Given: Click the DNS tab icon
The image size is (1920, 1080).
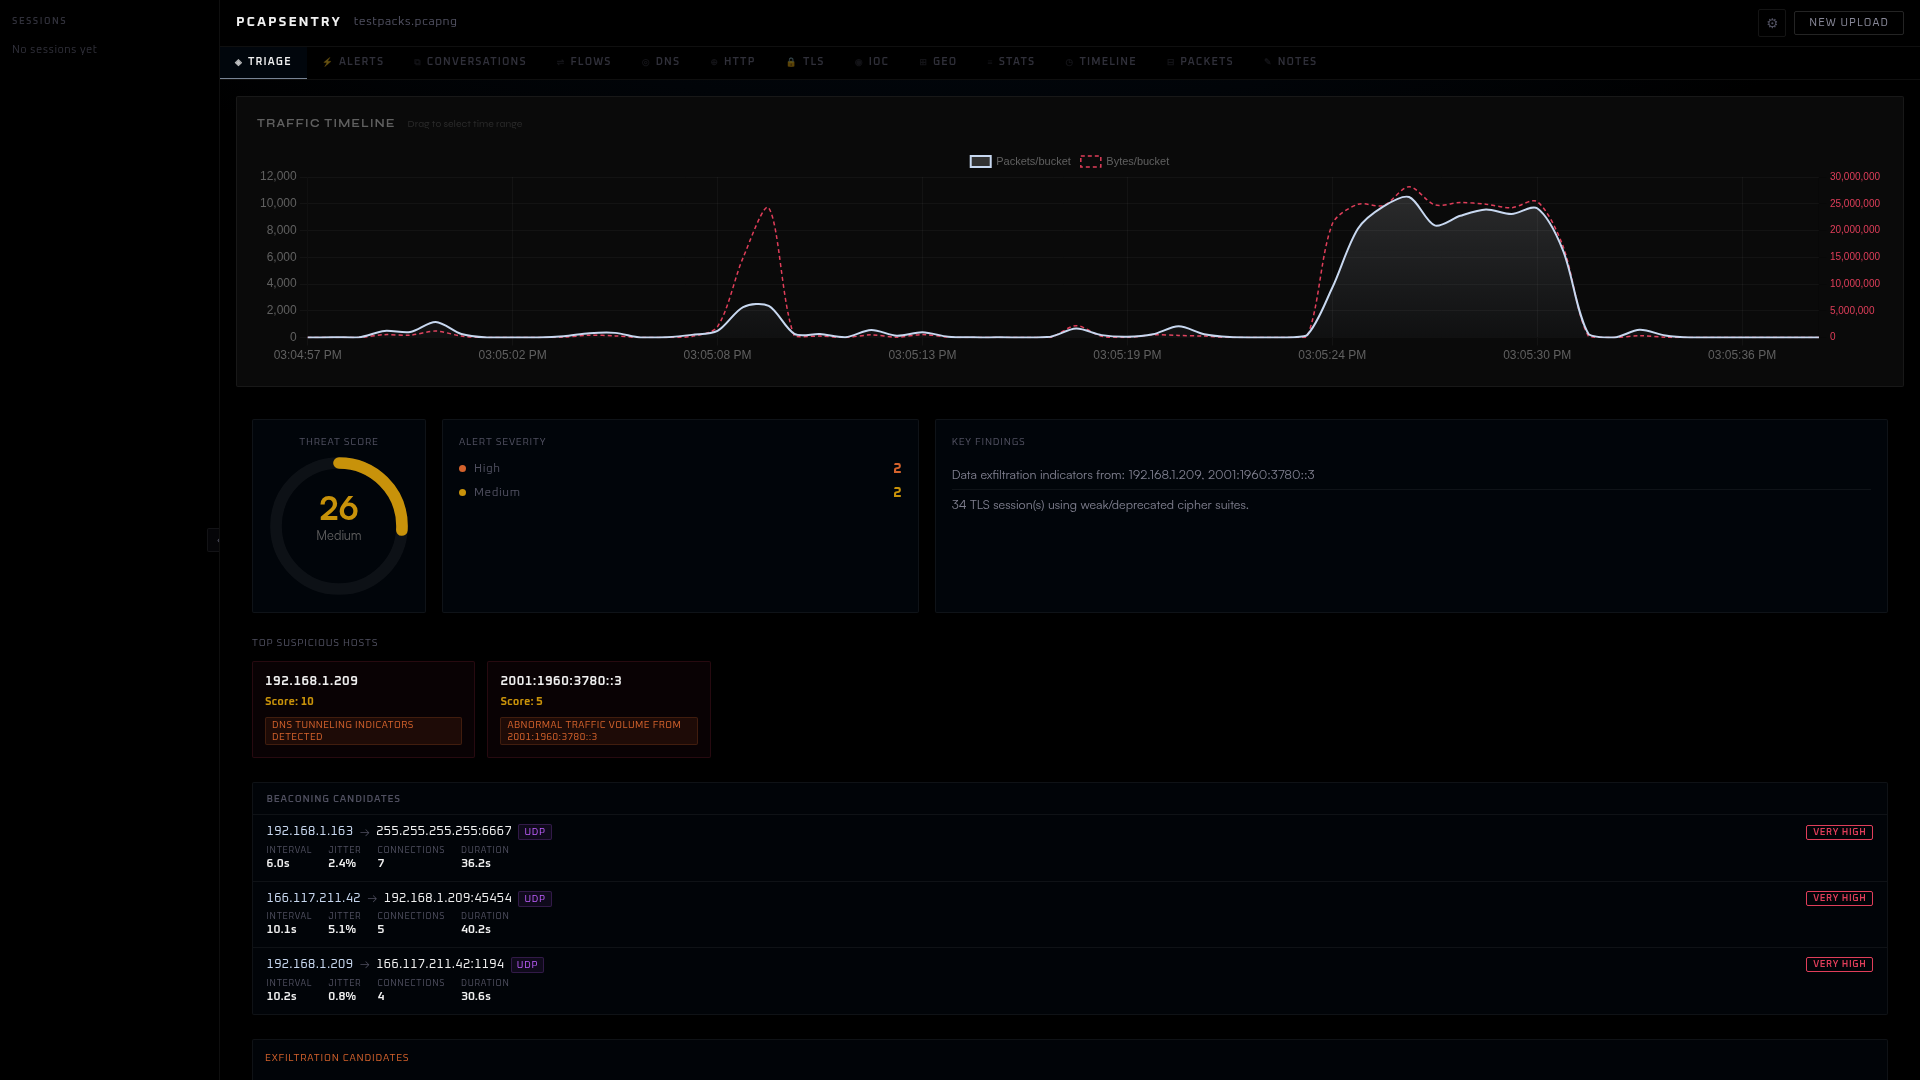Looking at the screenshot, I should (x=646, y=62).
